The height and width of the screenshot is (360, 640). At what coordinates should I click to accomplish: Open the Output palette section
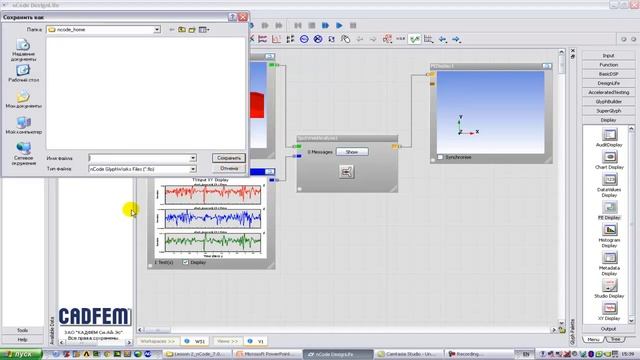[608, 329]
